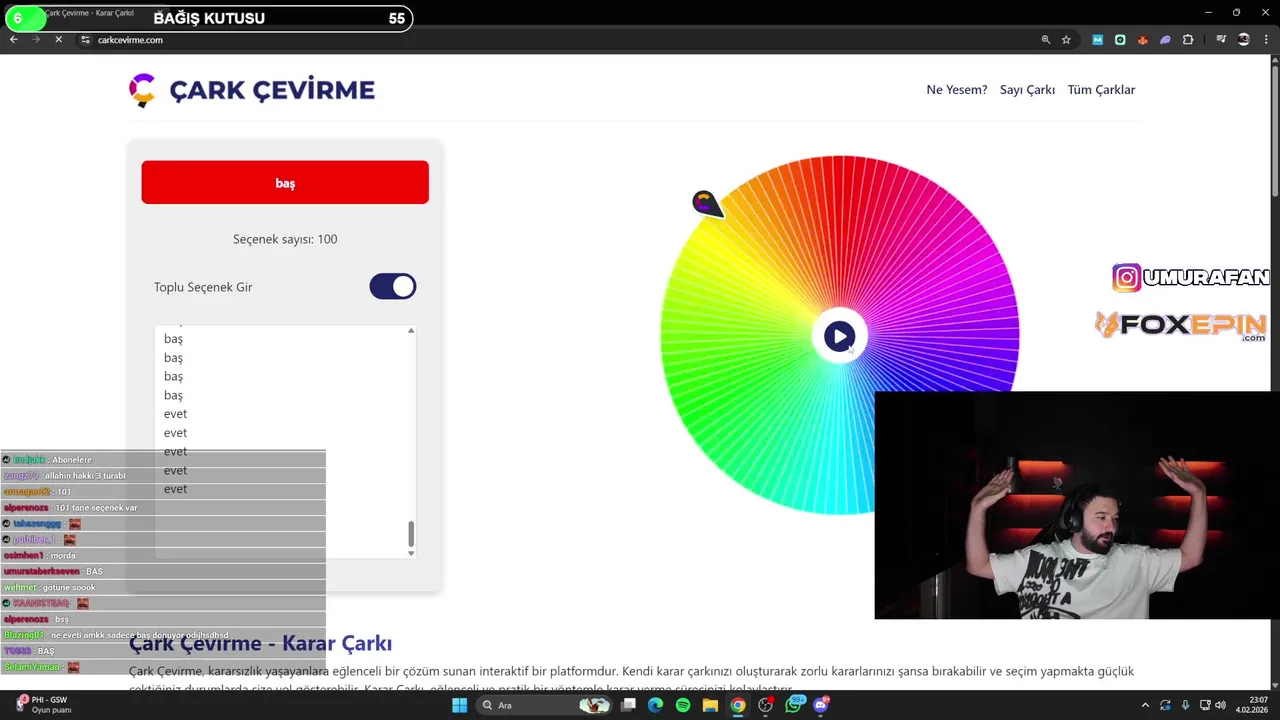The width and height of the screenshot is (1280, 720).
Task: Open File Explorer from the taskbar
Action: coord(710,705)
